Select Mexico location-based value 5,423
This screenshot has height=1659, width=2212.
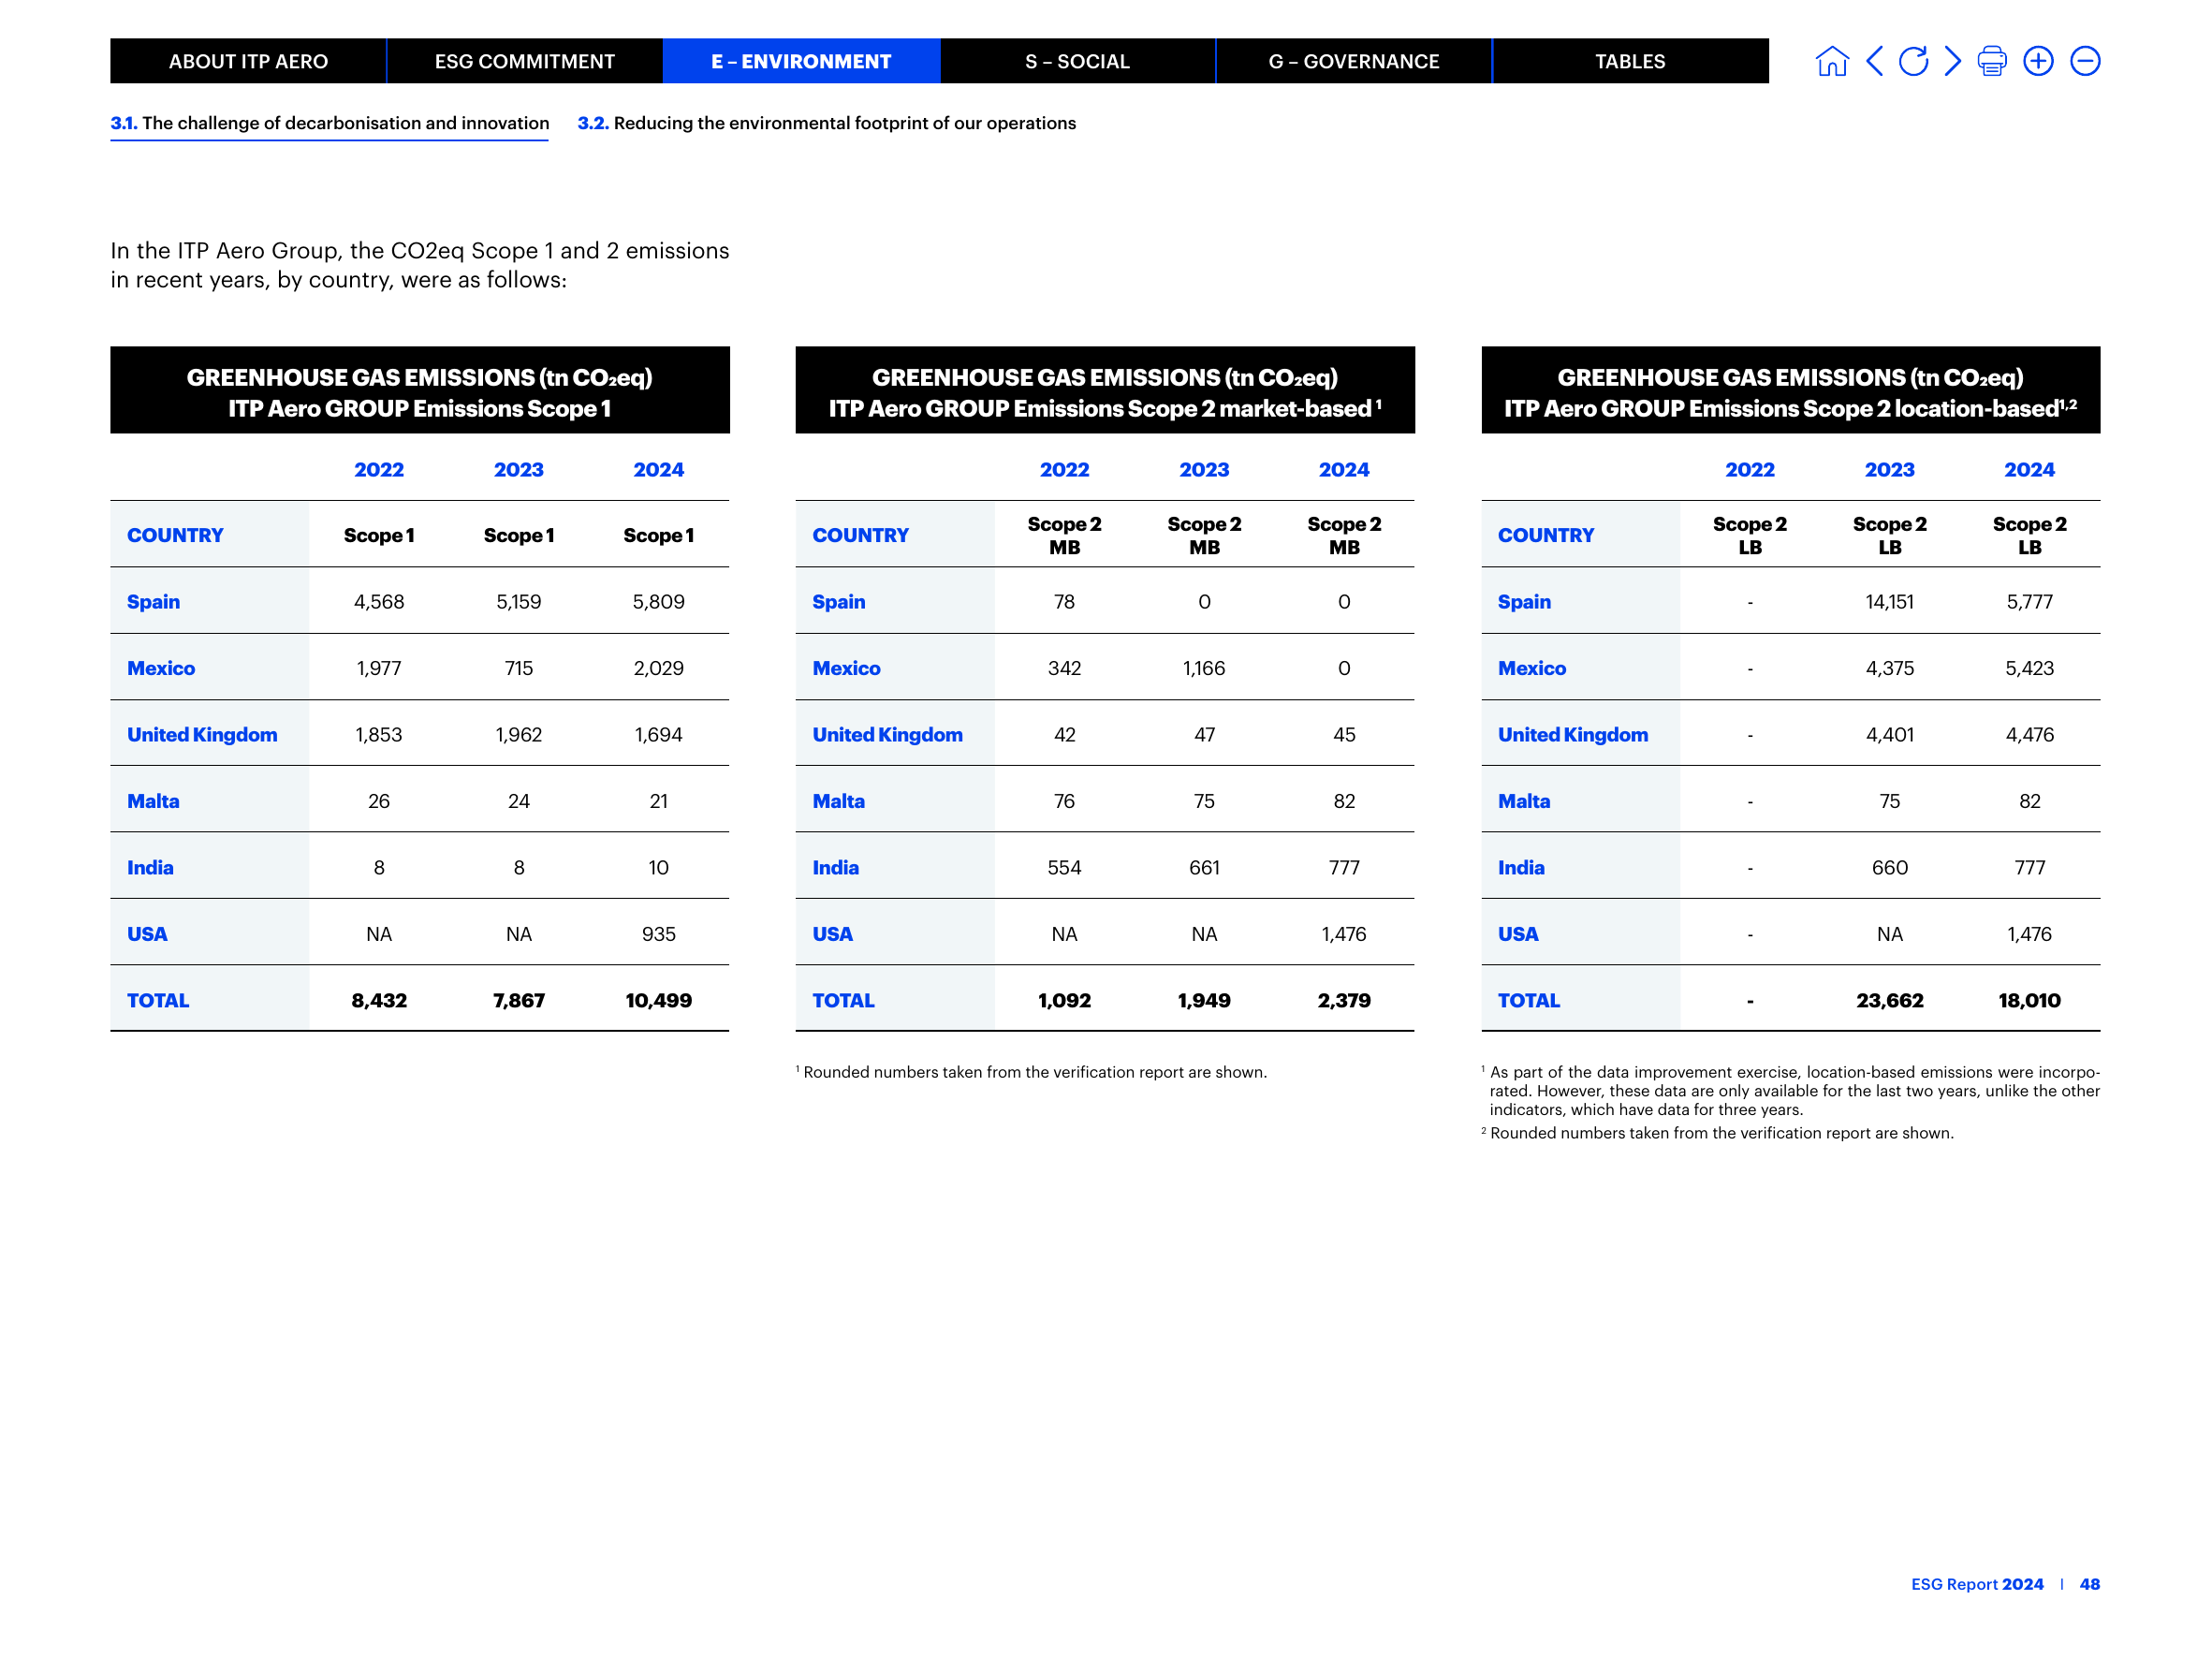pyautogui.click(x=2029, y=668)
